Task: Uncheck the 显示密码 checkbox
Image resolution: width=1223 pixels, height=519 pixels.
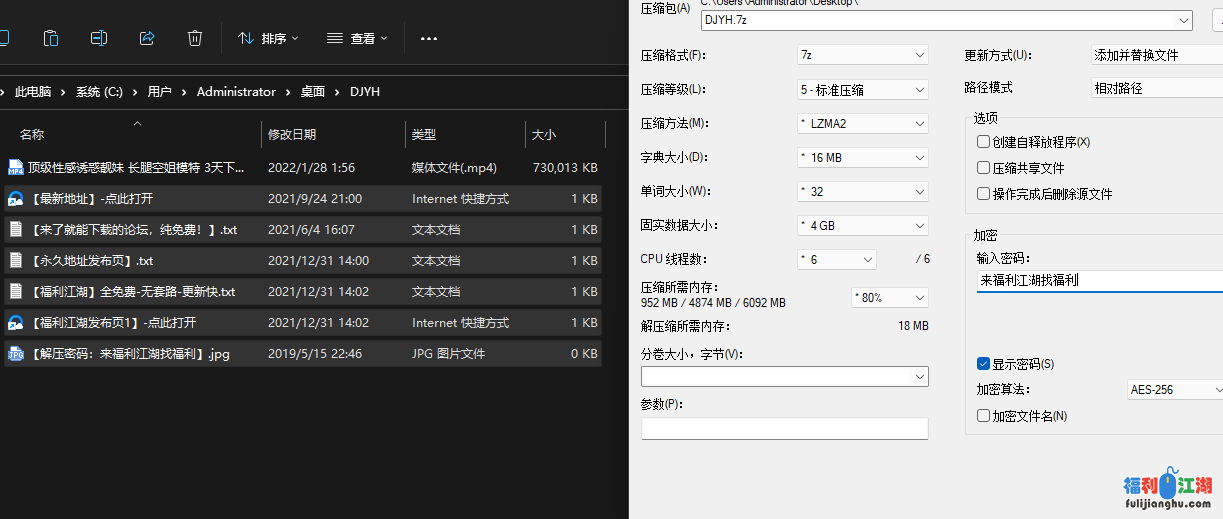Action: pos(984,364)
